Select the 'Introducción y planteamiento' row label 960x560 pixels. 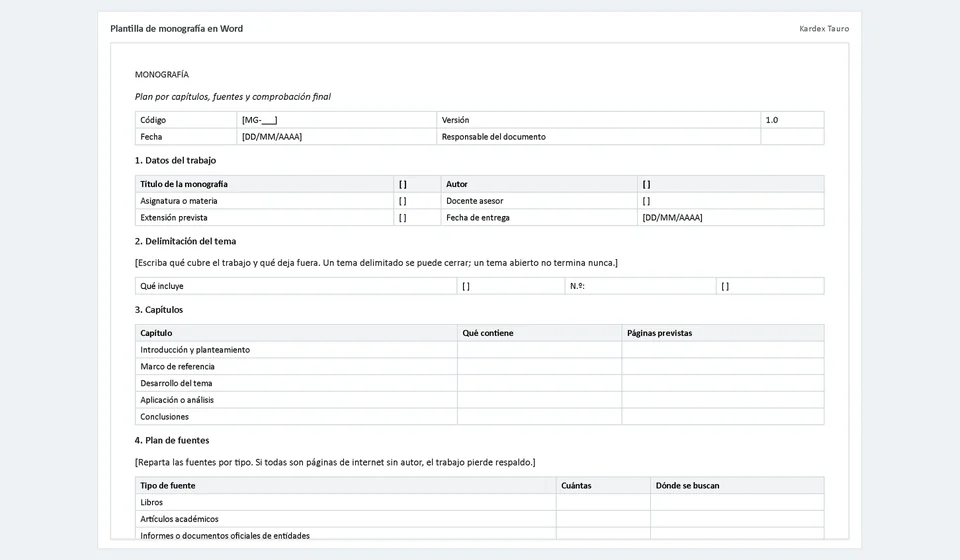195,350
